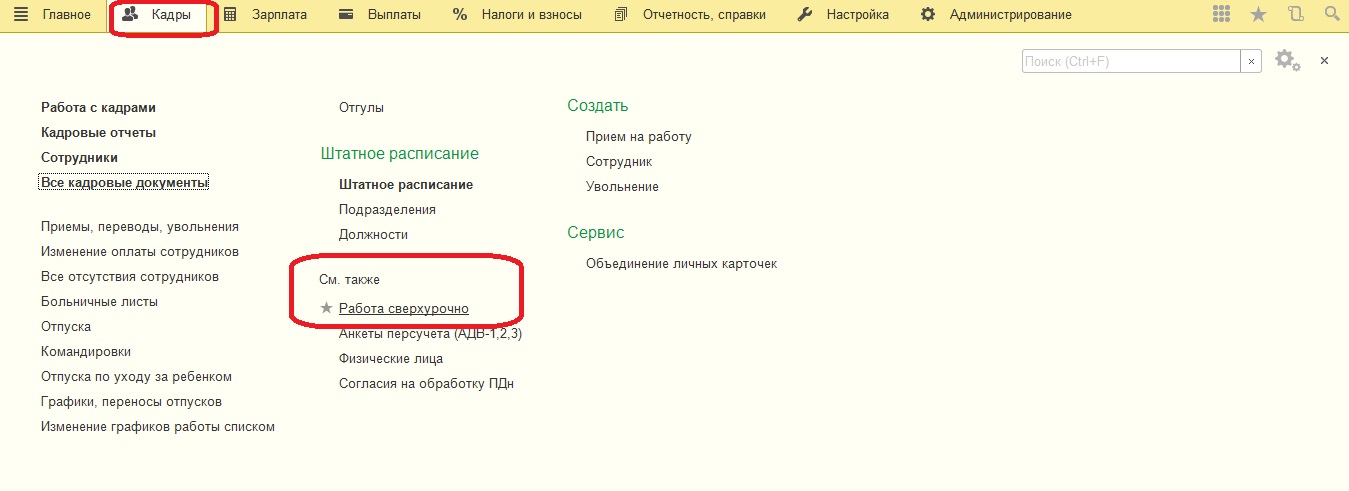Close the section menu panel
The width and height of the screenshot is (1349, 491).
[1324, 61]
